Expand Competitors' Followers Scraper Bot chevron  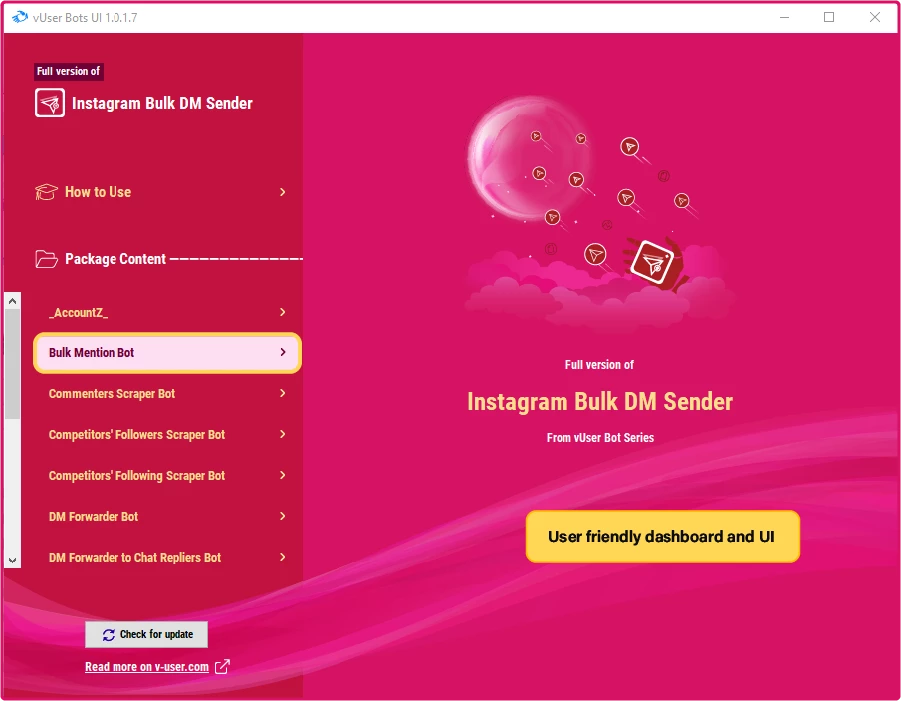tap(283, 434)
